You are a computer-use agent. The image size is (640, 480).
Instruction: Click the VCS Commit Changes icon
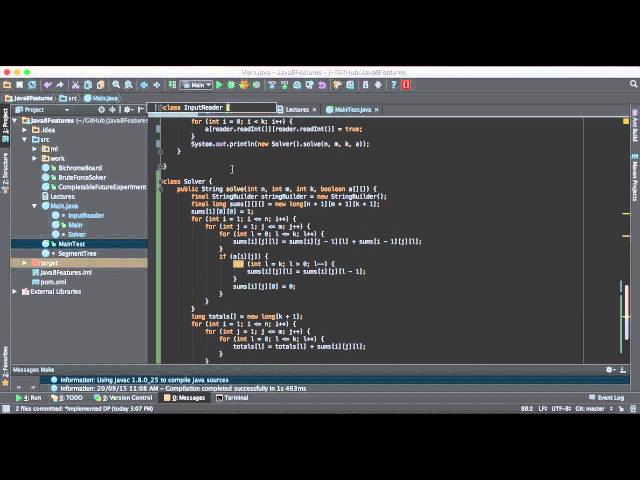coord(284,85)
